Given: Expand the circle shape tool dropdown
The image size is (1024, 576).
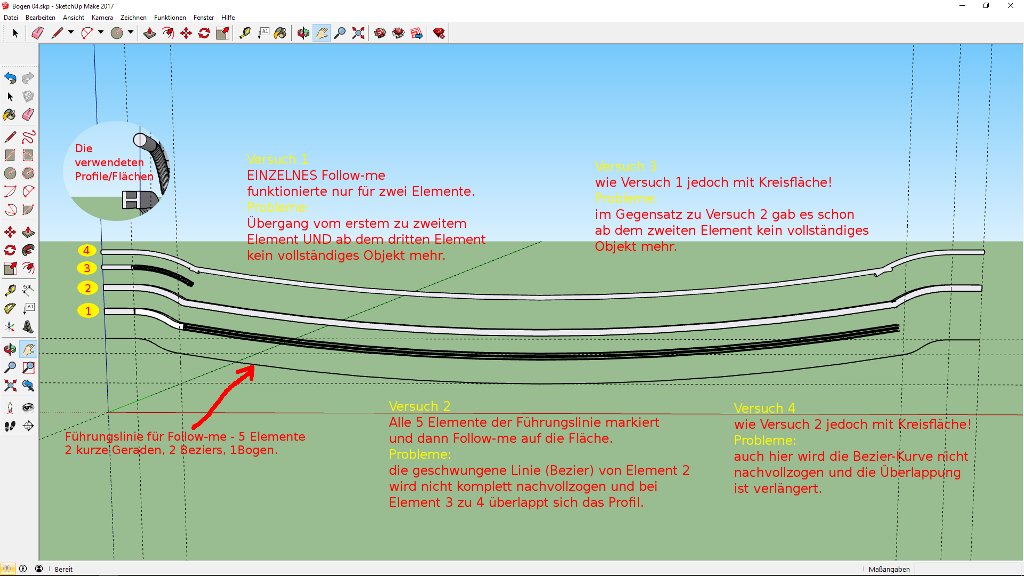Looking at the screenshot, I should [131, 33].
